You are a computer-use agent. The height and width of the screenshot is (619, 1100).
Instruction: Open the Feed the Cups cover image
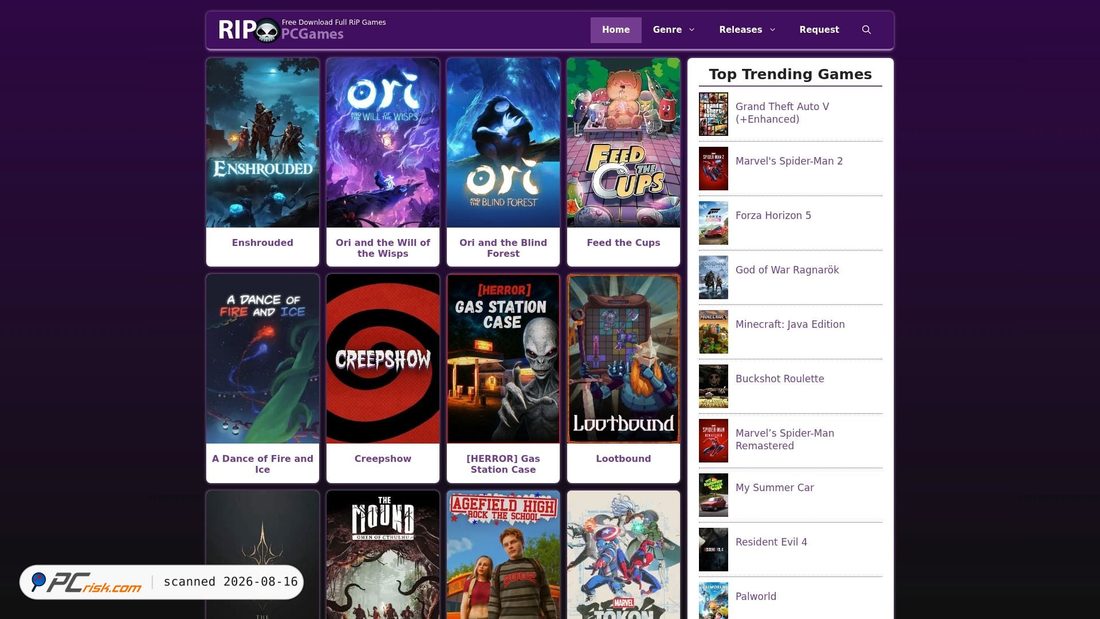[624, 142]
